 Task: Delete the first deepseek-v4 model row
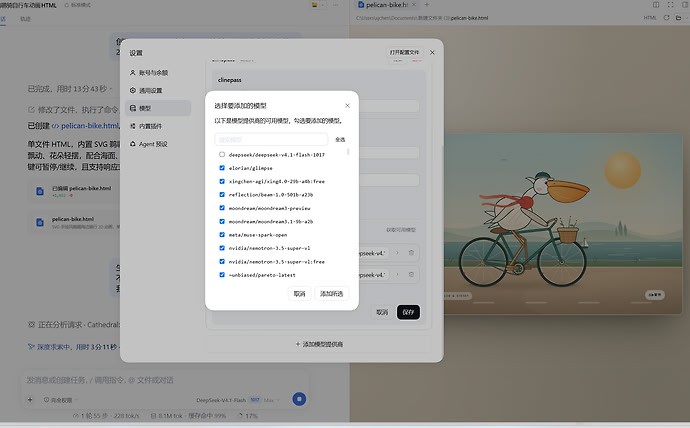[x=411, y=252]
